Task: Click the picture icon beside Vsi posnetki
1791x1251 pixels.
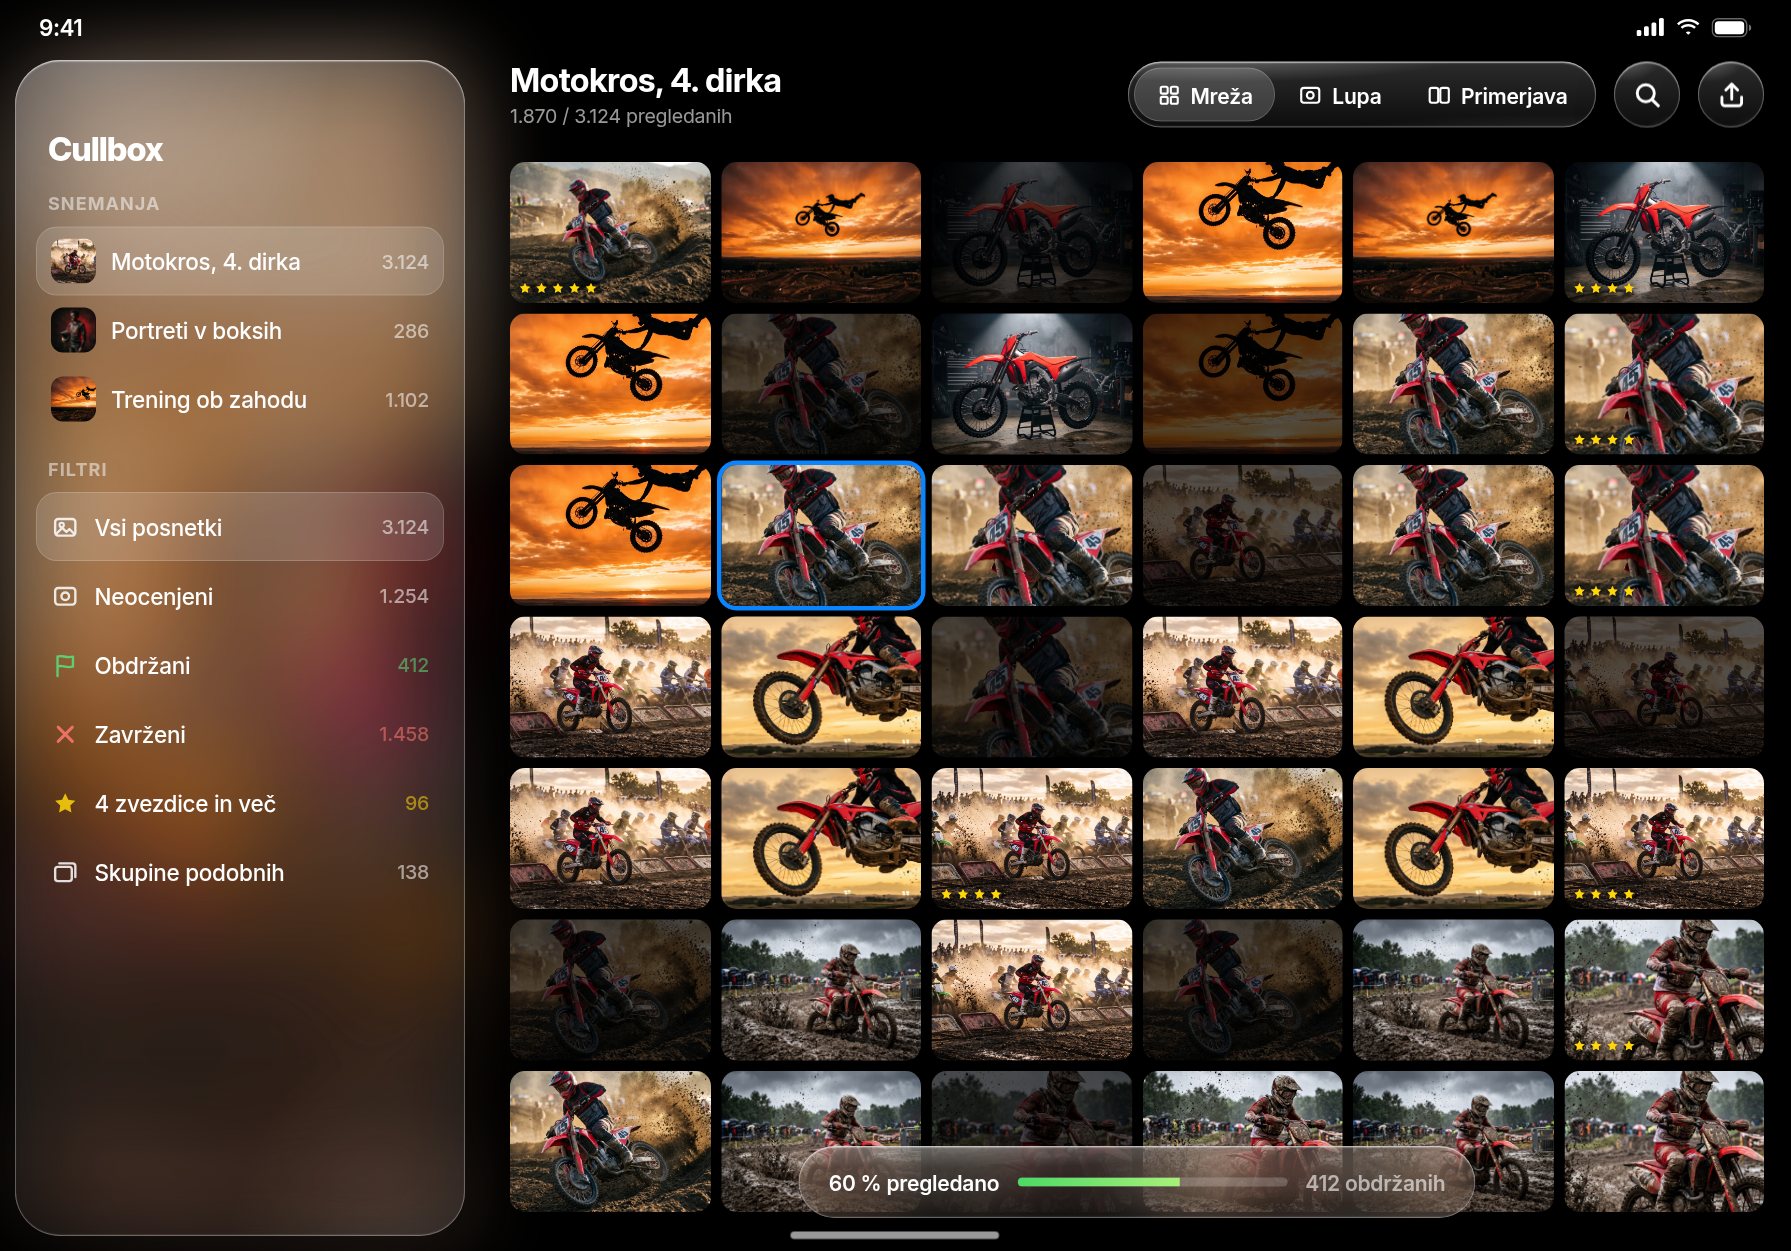Action: [x=65, y=527]
